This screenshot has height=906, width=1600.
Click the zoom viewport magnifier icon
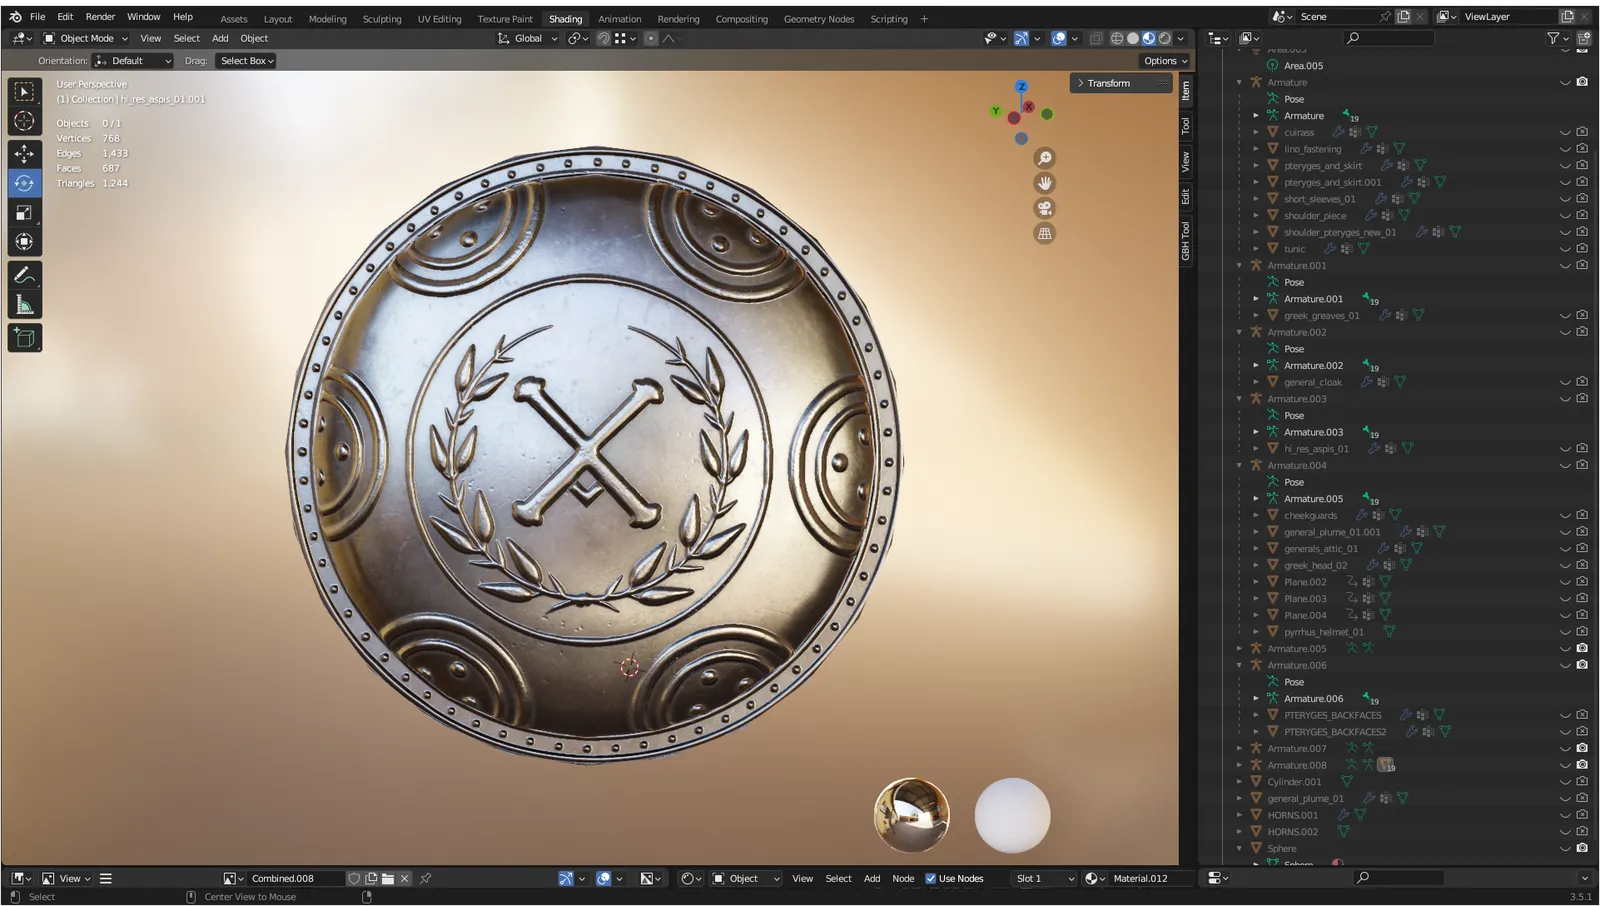[1045, 158]
